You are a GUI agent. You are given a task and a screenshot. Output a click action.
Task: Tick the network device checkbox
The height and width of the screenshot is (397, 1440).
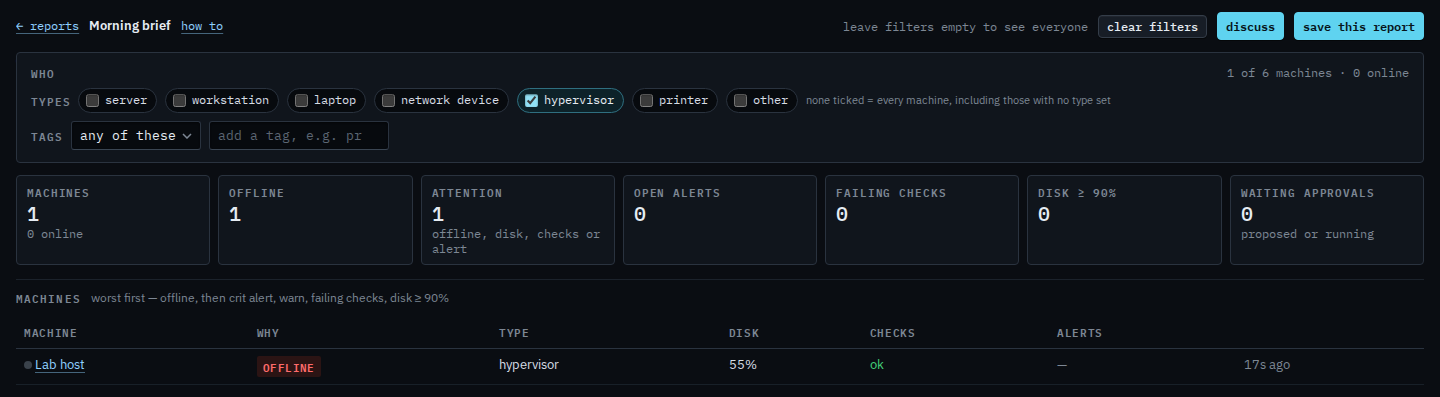pyautogui.click(x=388, y=100)
